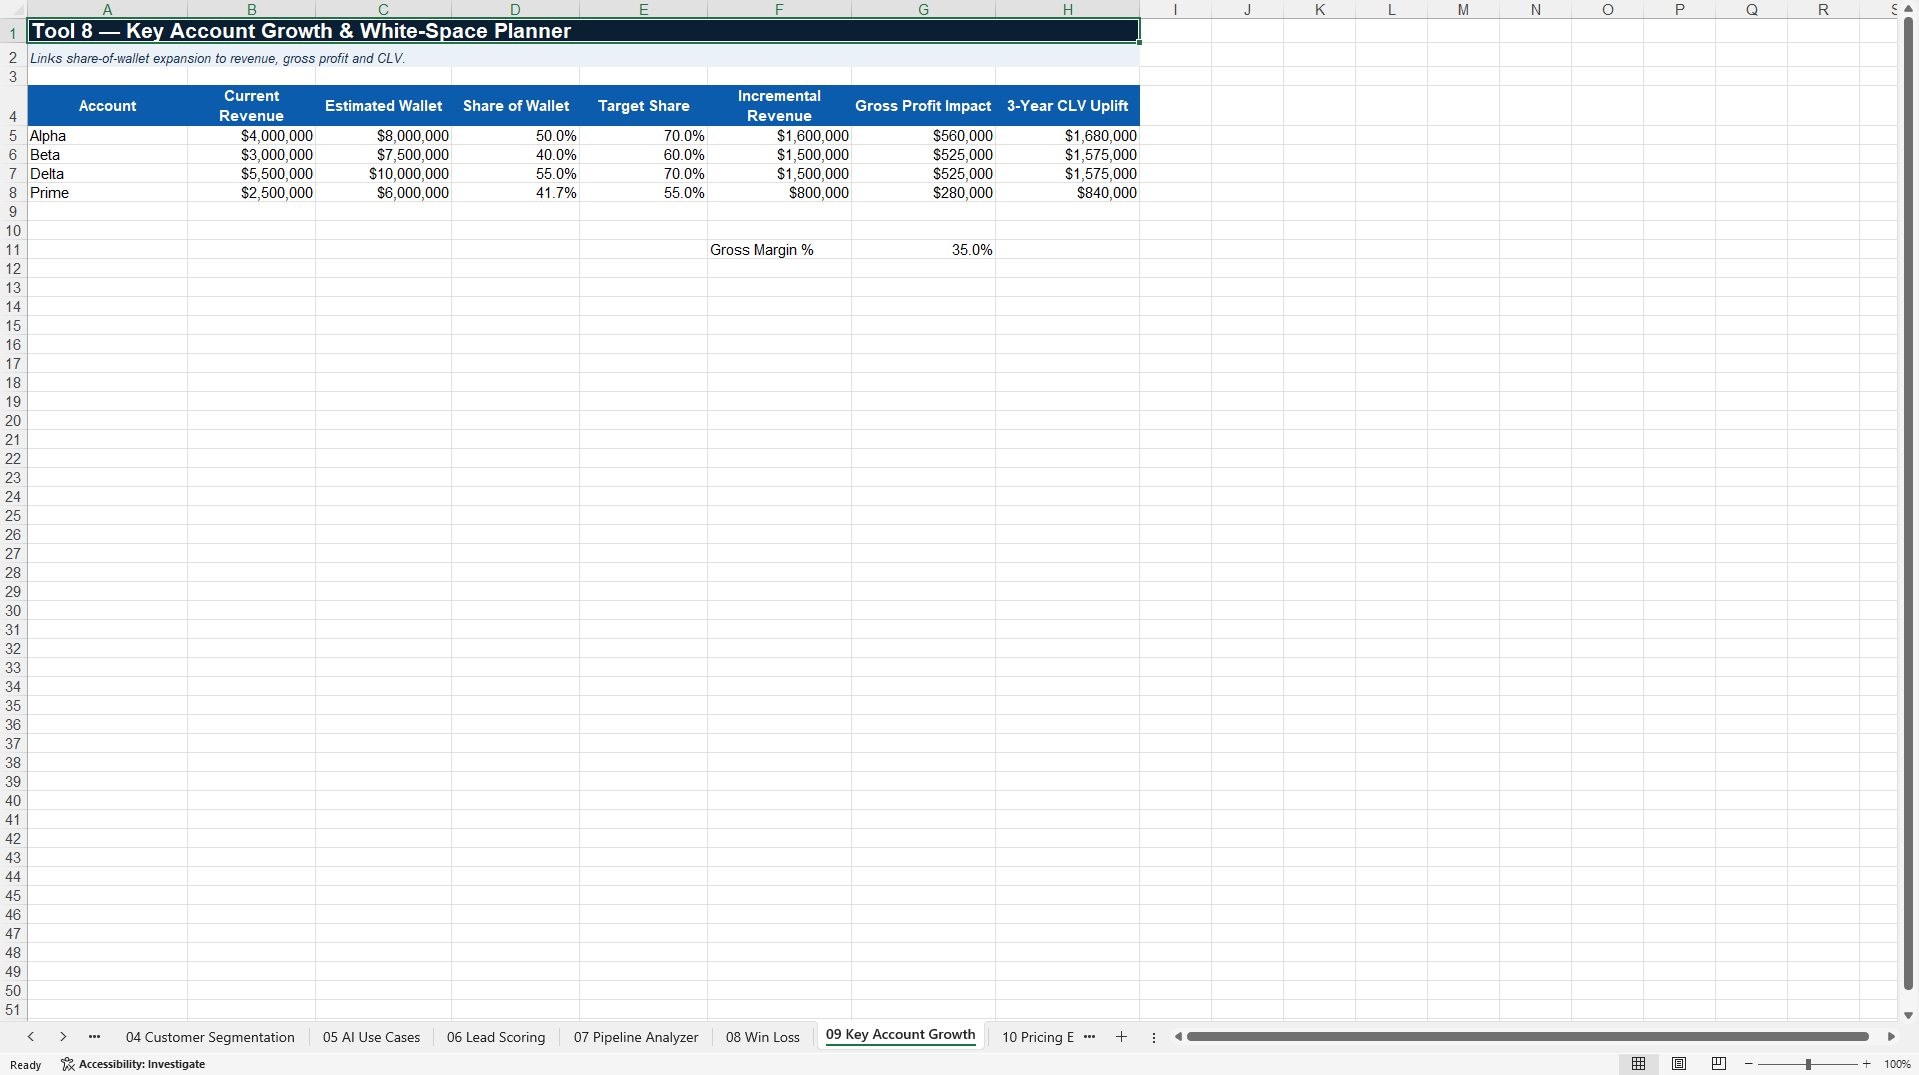The height and width of the screenshot is (1075, 1919).
Task: Click the 100% zoom level button
Action: 1897,1064
